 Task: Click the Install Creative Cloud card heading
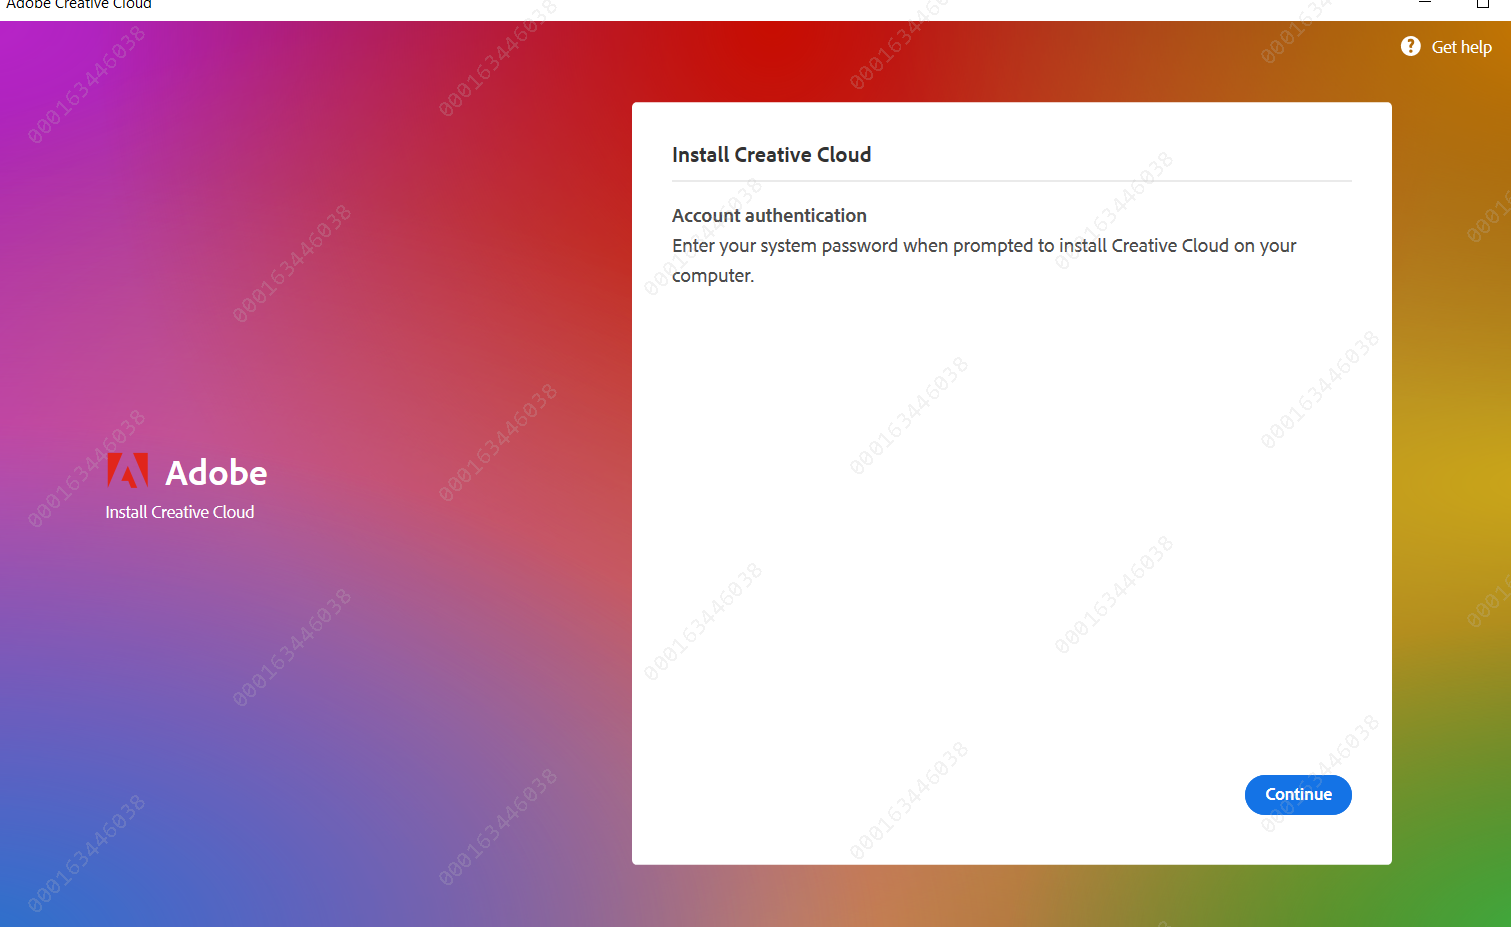click(771, 154)
